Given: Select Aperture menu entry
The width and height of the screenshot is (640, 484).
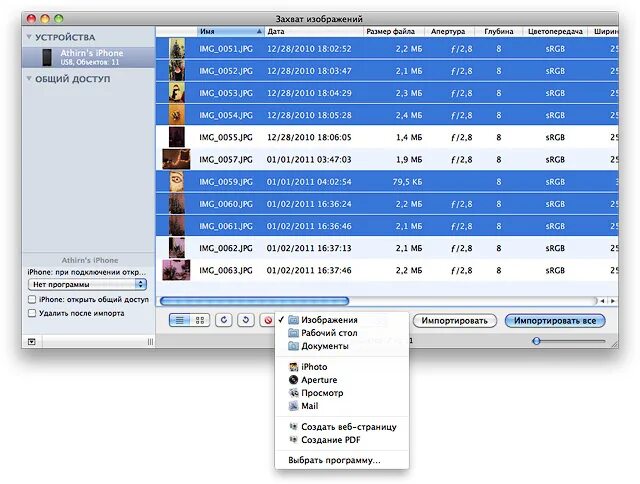Looking at the screenshot, I should (x=342, y=380).
